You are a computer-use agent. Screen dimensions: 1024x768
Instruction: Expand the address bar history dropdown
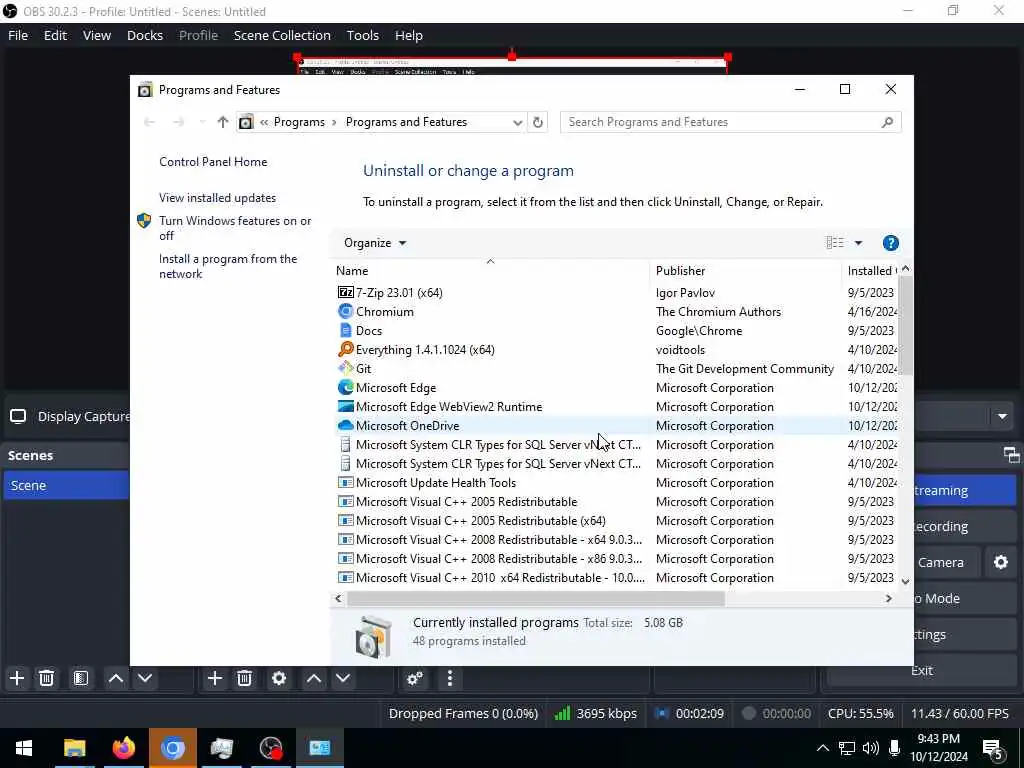point(517,122)
